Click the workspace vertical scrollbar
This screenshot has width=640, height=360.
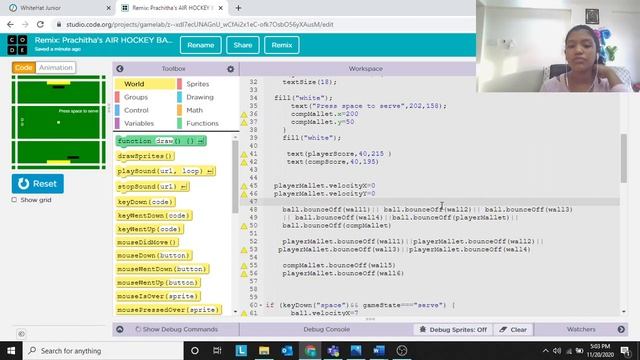coord(623,158)
